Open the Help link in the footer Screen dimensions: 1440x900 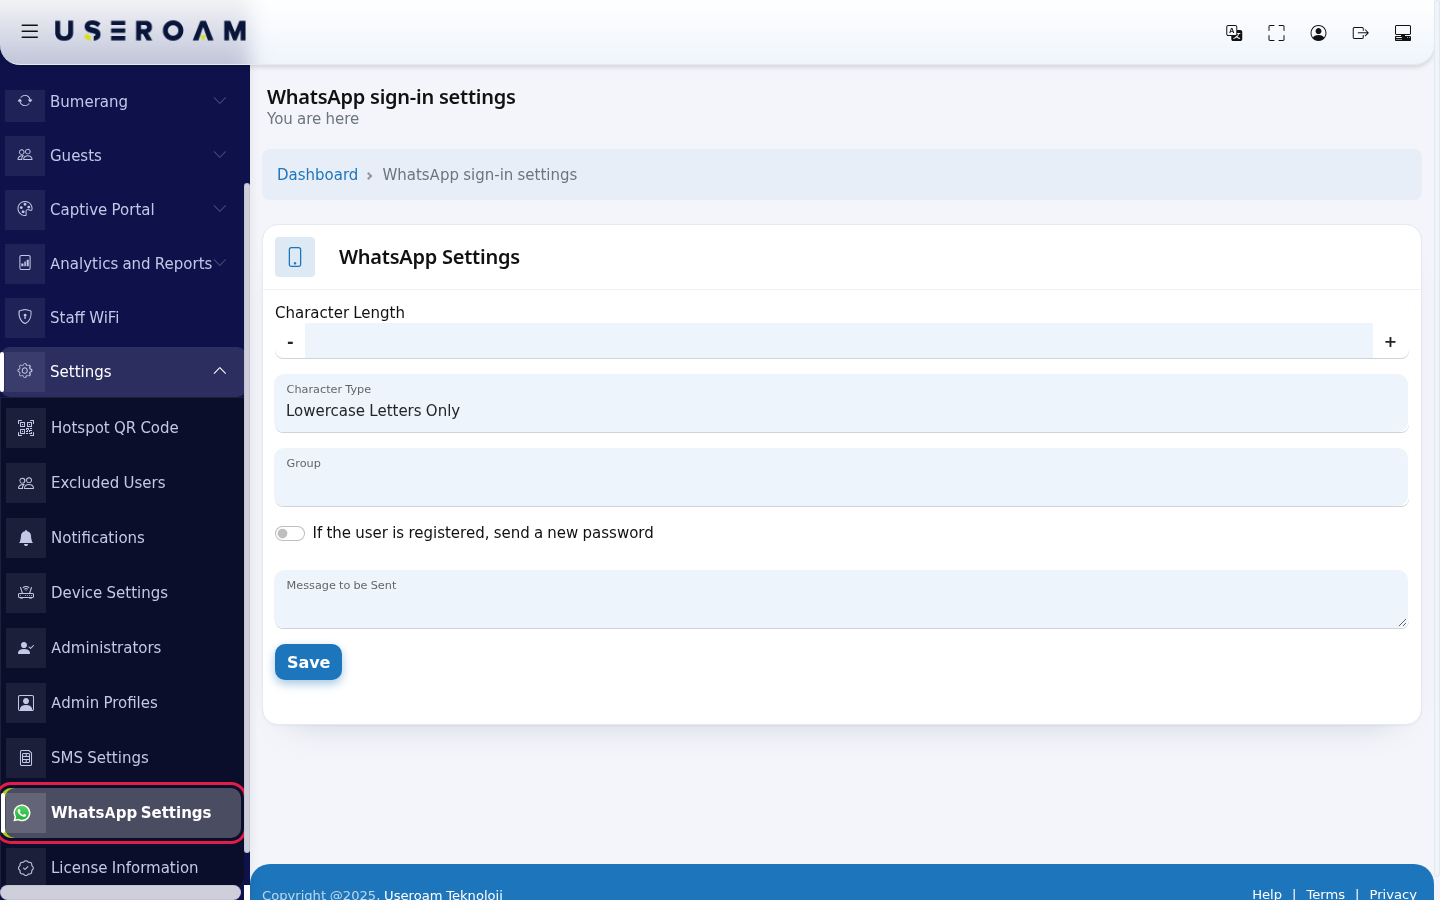pyautogui.click(x=1267, y=894)
